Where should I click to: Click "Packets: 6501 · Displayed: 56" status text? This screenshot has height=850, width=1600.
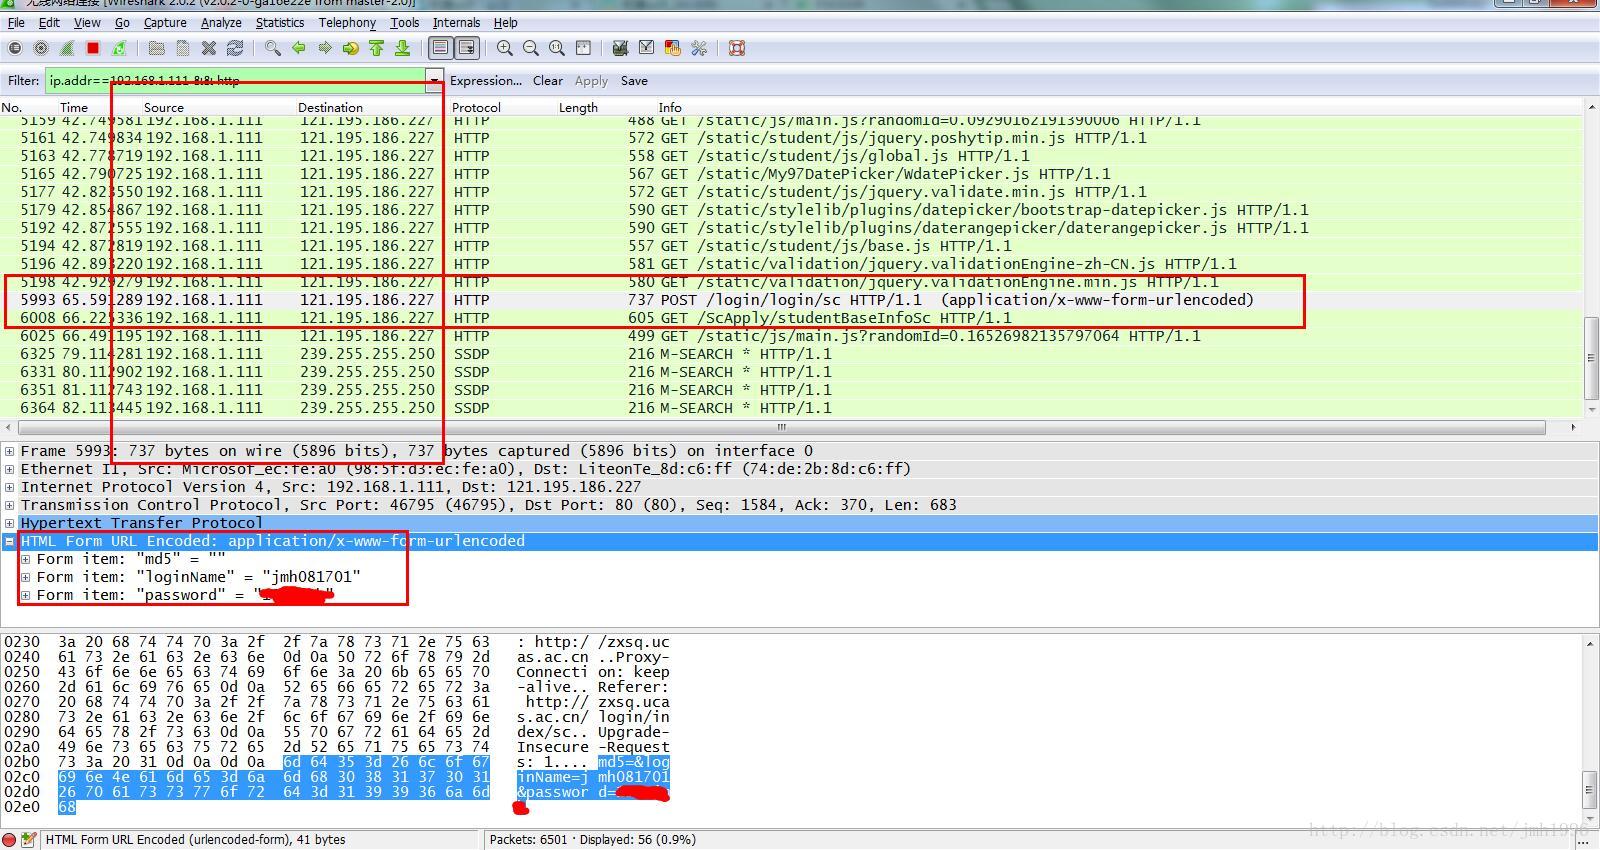[x=592, y=840]
